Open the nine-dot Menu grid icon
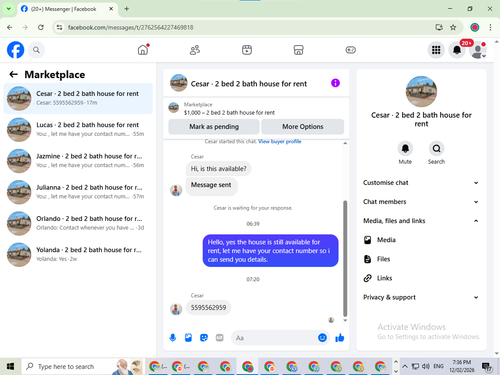Screen dimensions: 500x375 (436, 50)
